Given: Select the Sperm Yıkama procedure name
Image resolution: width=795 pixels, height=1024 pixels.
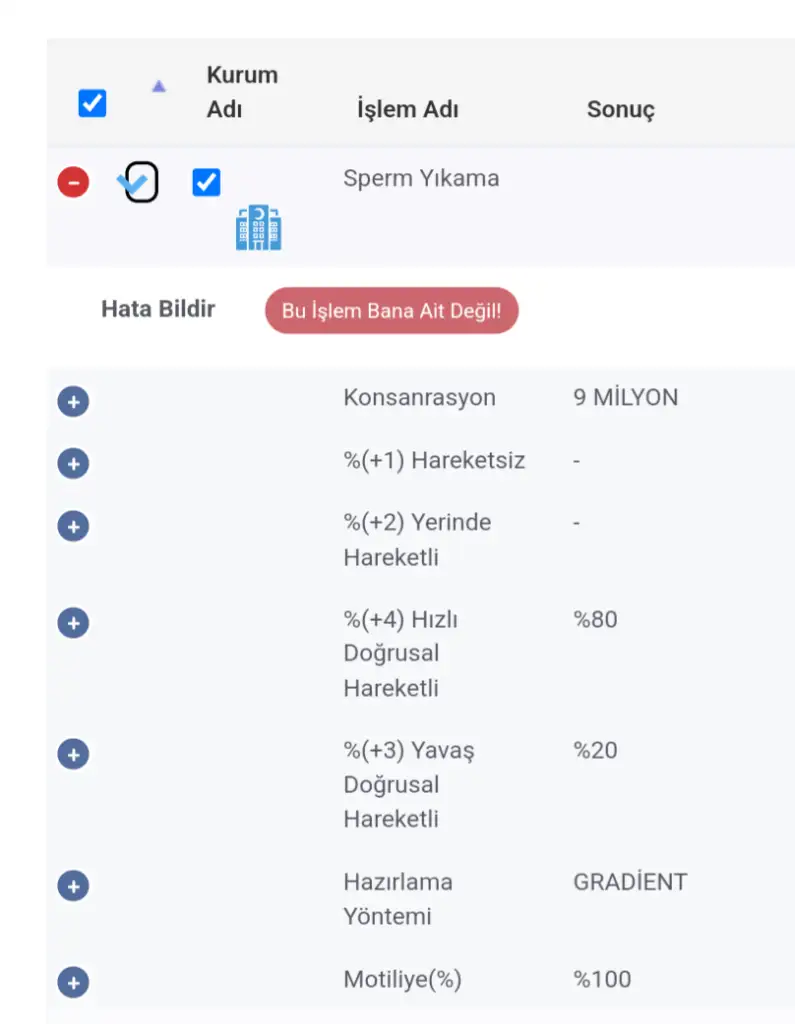Looking at the screenshot, I should pyautogui.click(x=421, y=178).
